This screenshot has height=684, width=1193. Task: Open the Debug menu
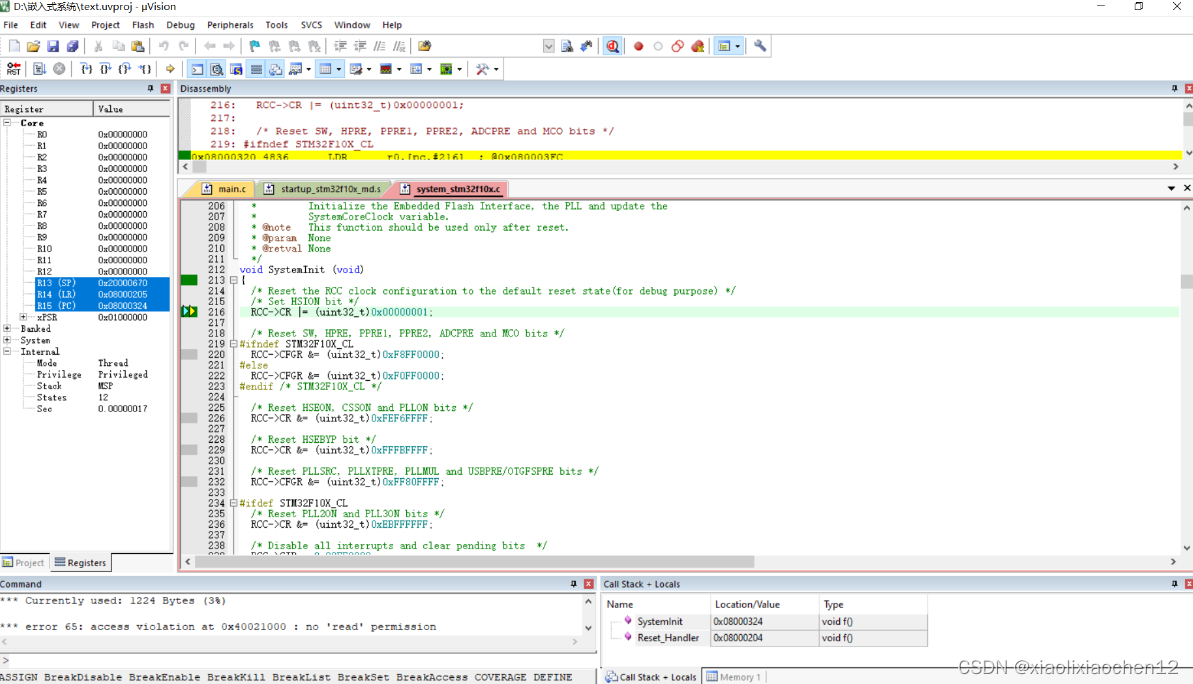(x=180, y=25)
